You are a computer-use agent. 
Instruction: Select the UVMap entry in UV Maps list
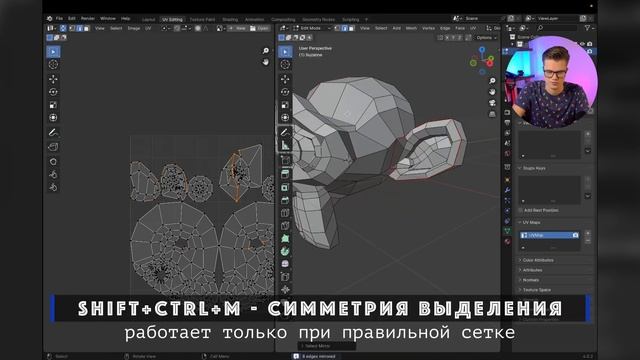point(549,236)
